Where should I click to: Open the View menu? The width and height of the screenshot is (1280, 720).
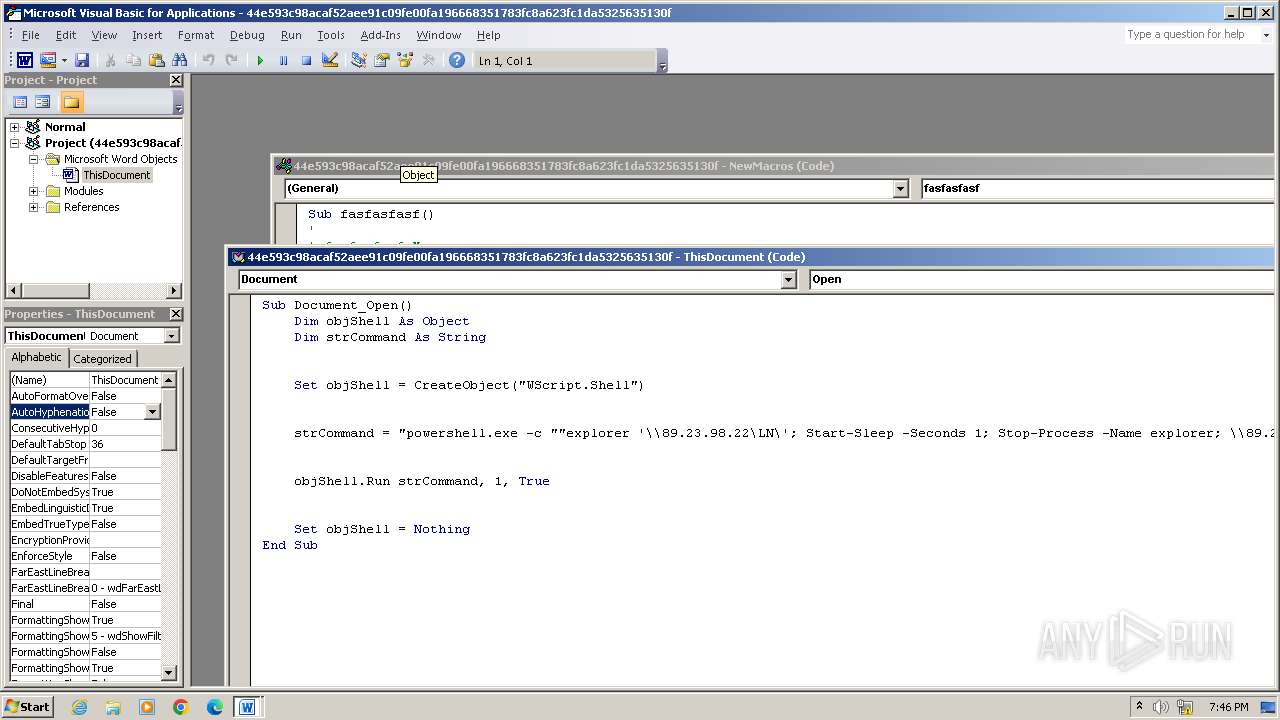coord(104,35)
